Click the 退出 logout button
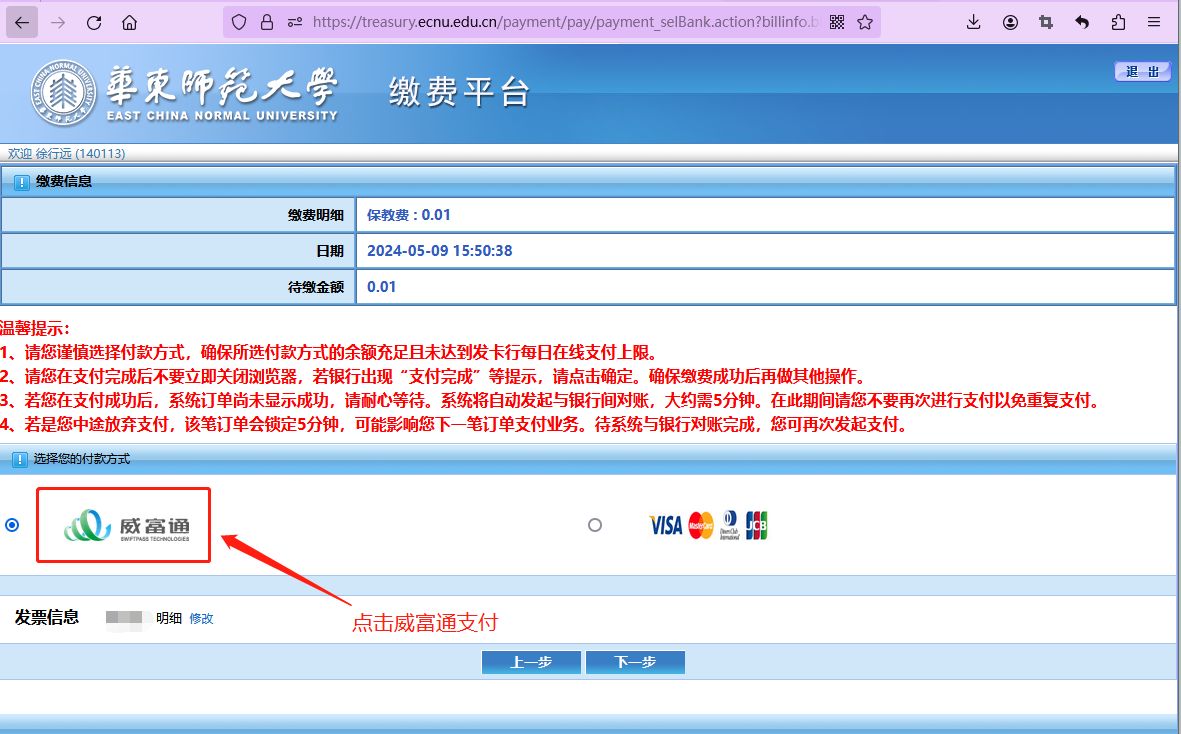 tap(1142, 71)
